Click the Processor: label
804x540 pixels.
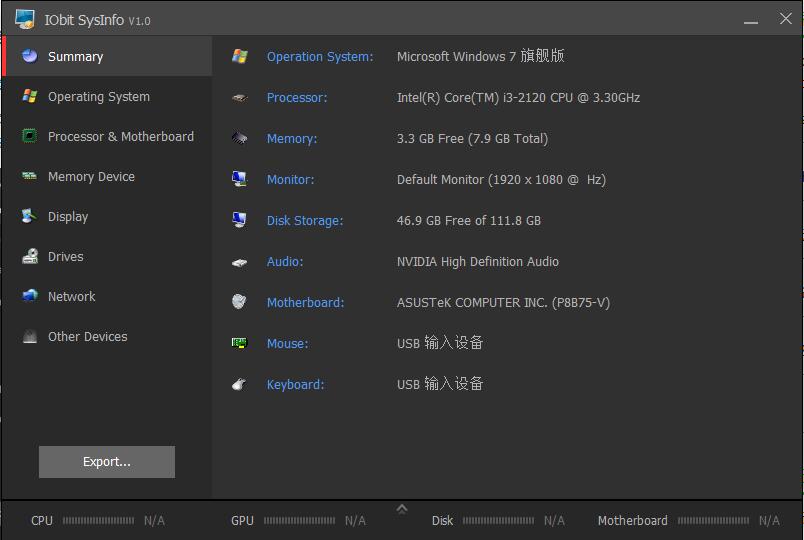point(297,97)
